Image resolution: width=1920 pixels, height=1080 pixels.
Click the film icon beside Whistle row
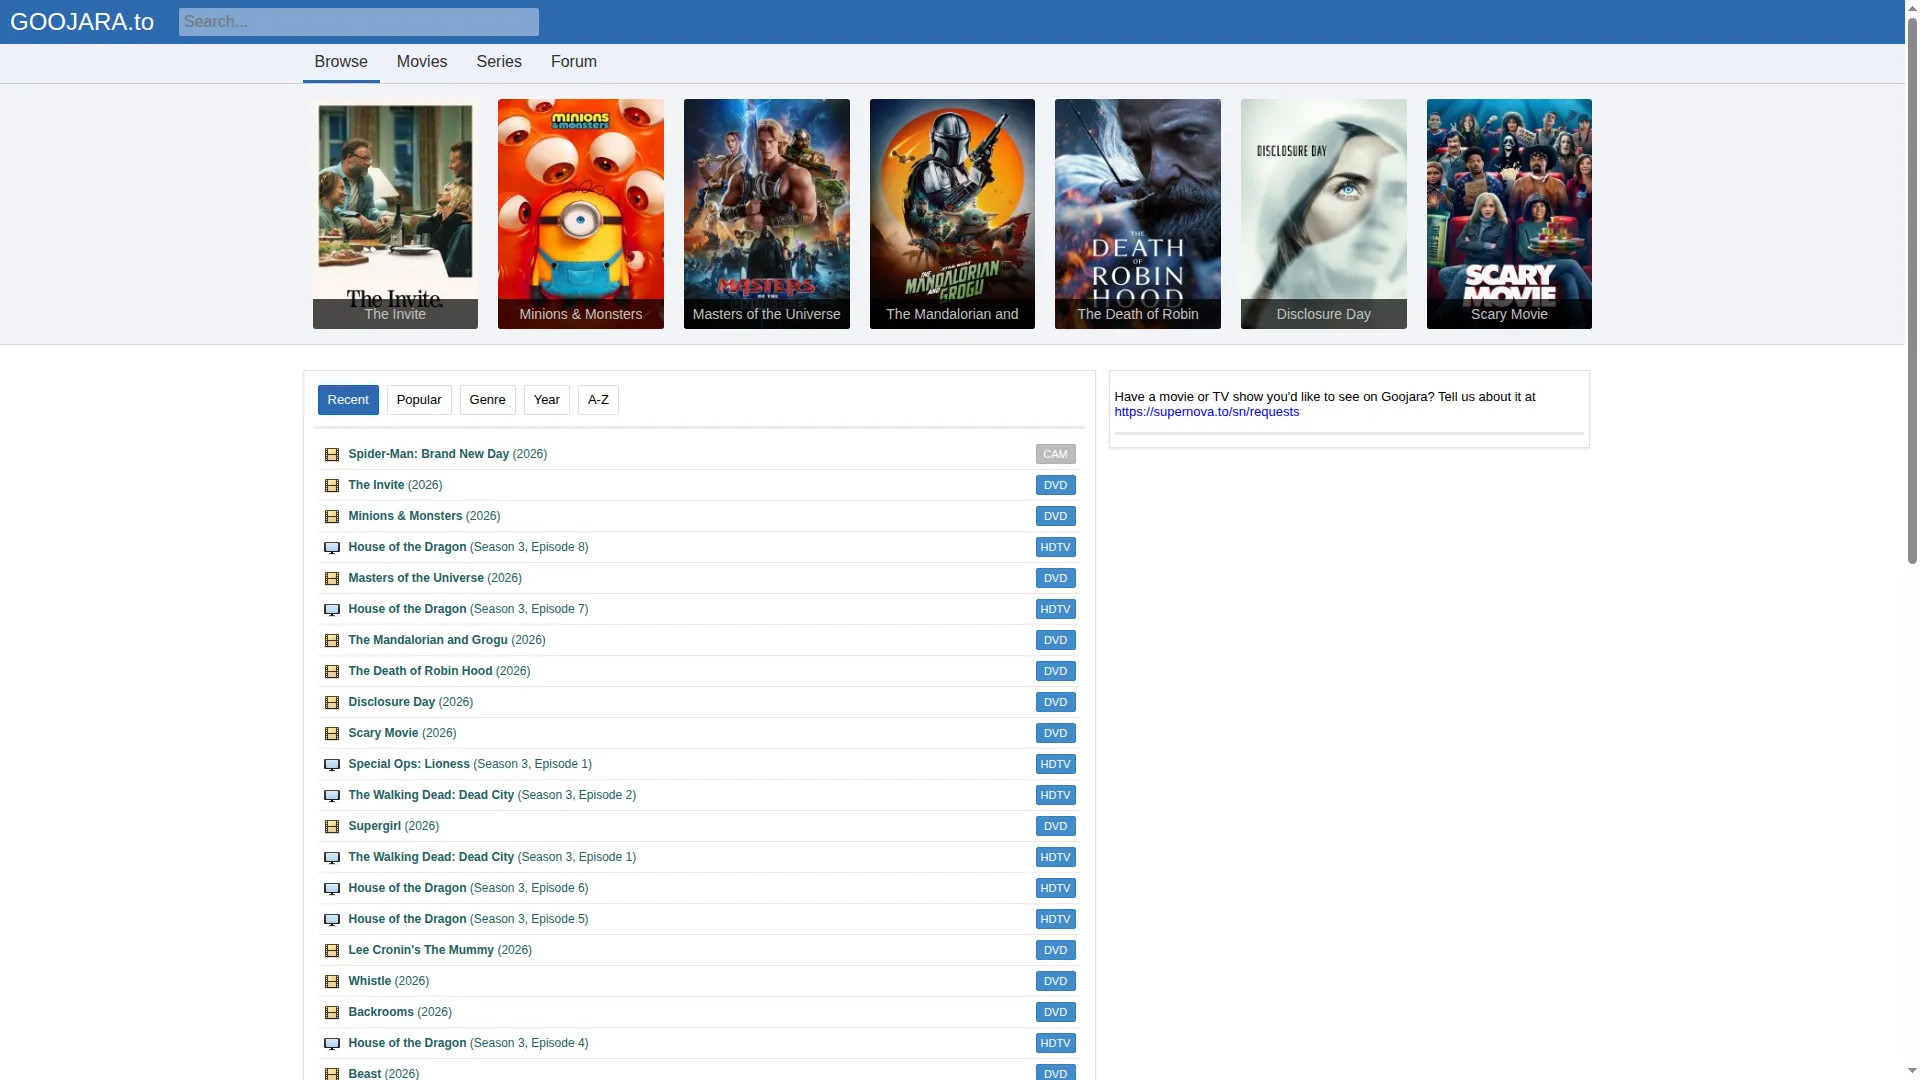(332, 982)
